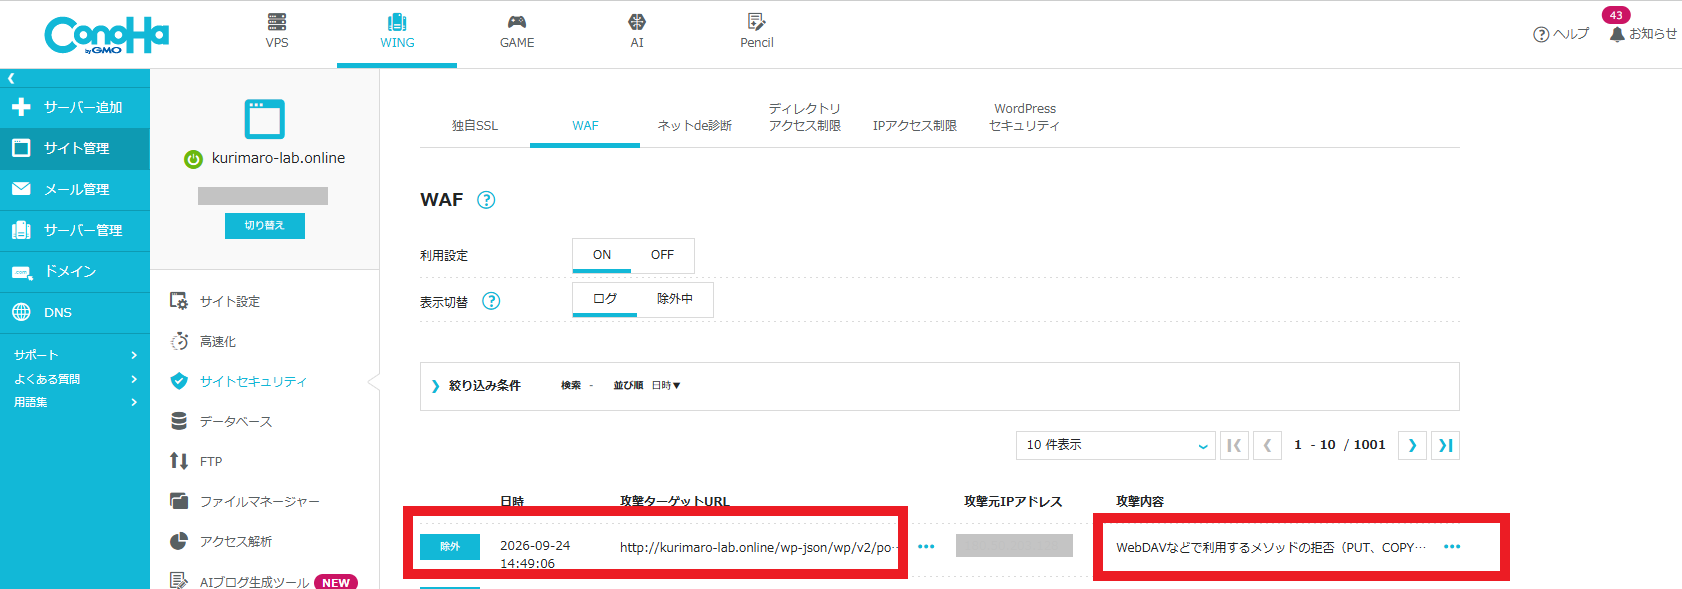Switch display to ログ
The width and height of the screenshot is (1682, 589).
[x=605, y=299]
